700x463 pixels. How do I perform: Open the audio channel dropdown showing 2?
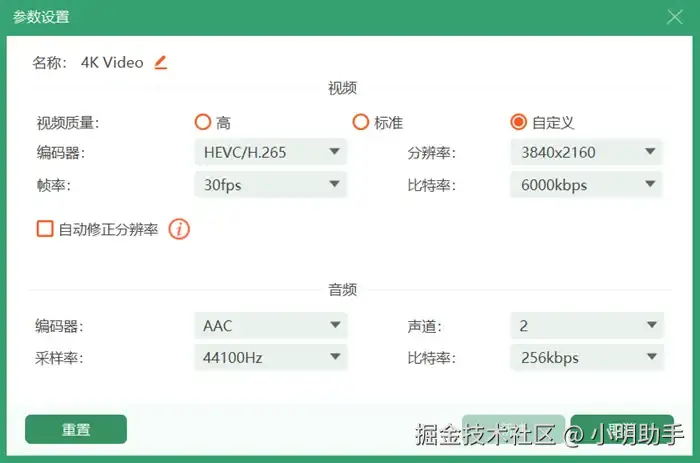click(x=587, y=325)
